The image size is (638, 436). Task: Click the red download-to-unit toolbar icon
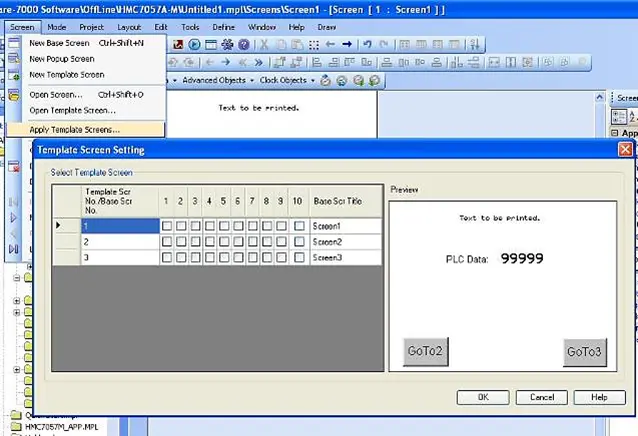178,44
